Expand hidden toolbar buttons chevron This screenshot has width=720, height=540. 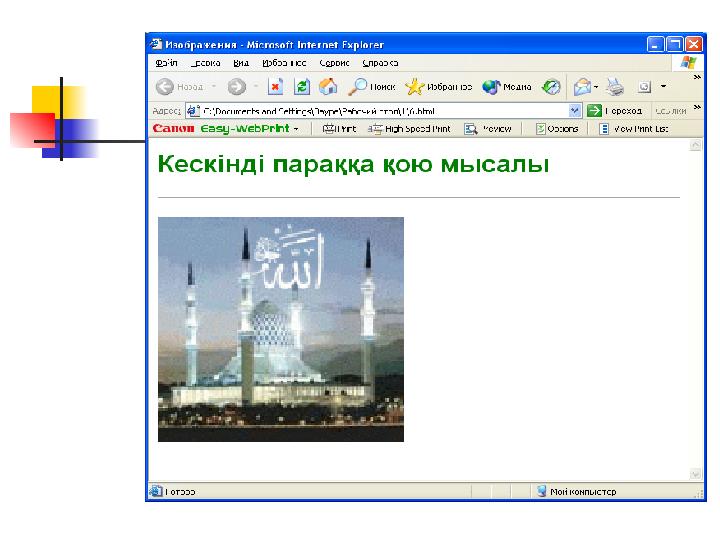click(x=697, y=77)
